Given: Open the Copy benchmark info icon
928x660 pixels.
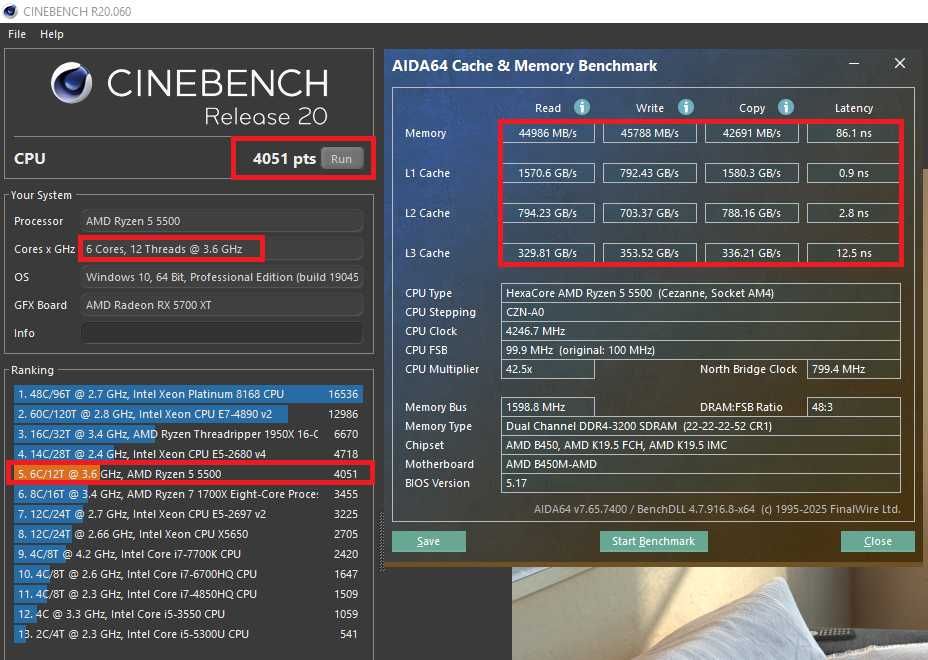Looking at the screenshot, I should point(786,107).
